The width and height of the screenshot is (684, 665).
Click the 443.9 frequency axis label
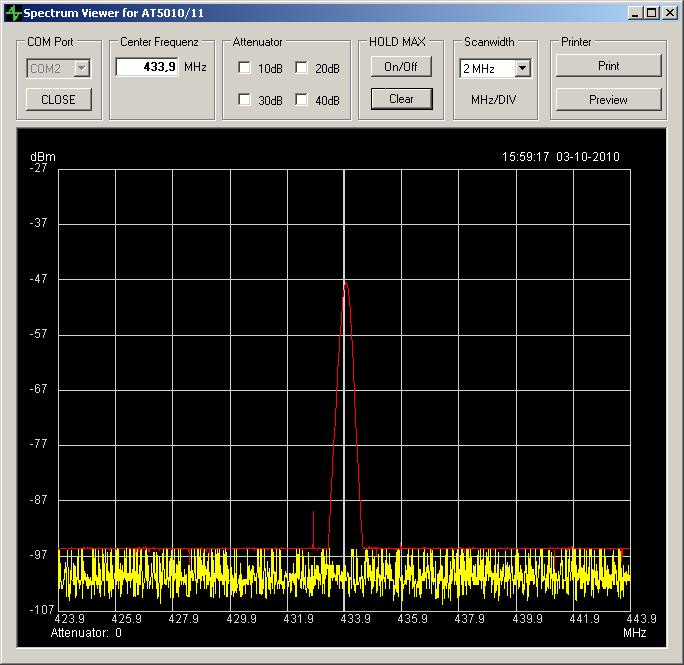(x=641, y=618)
